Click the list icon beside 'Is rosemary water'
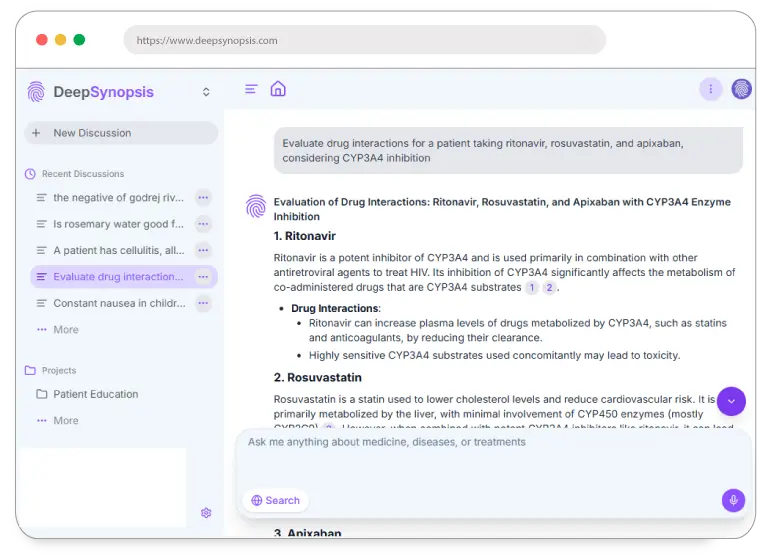 (42, 224)
